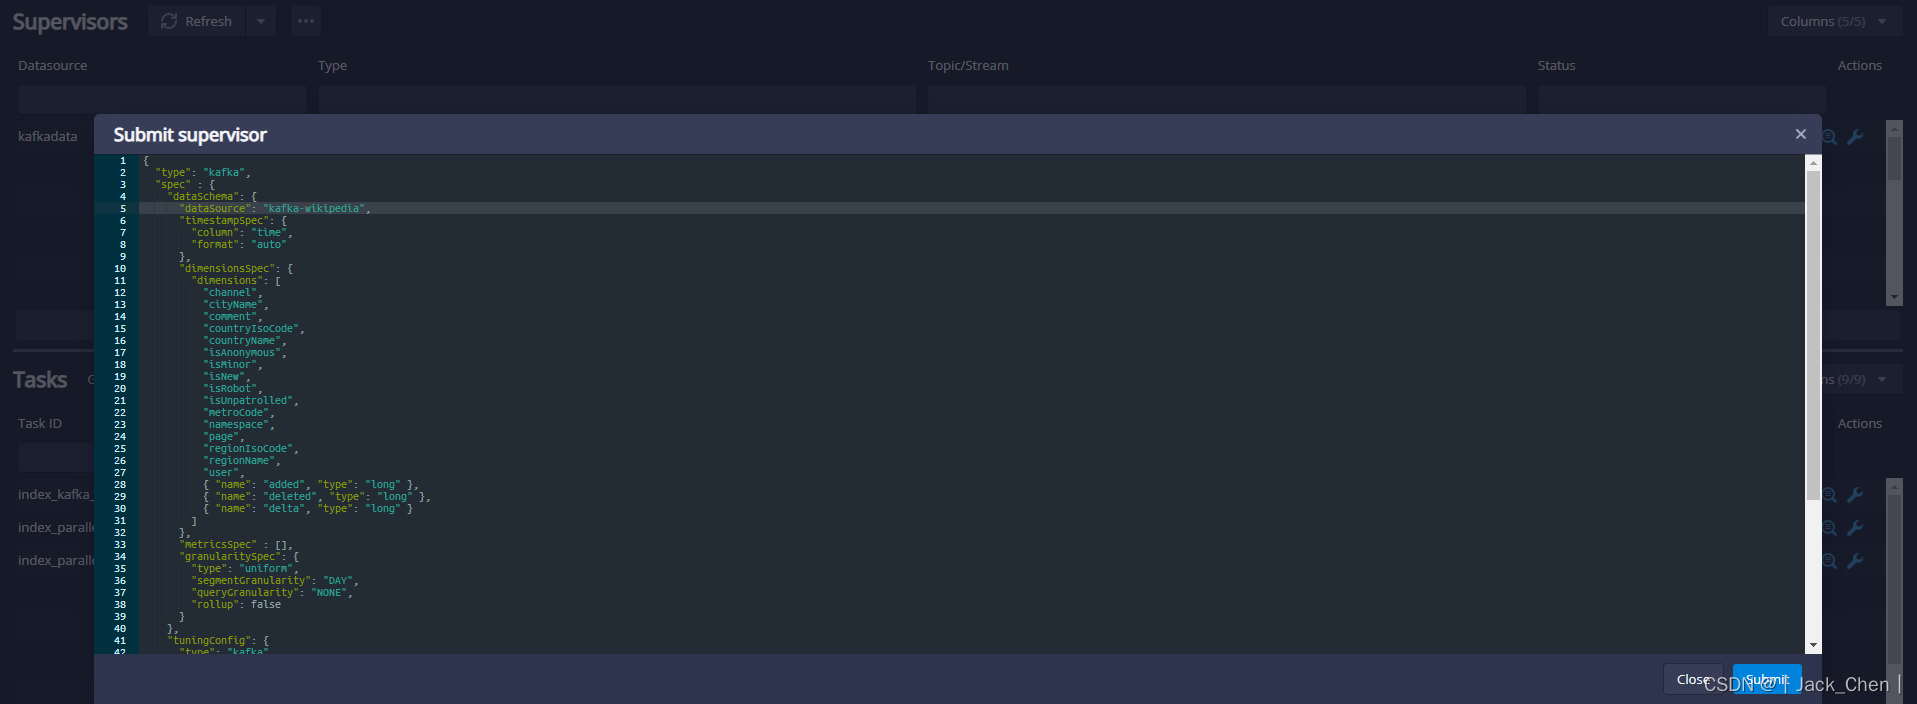Open wrench actions for the kafkadata supervisor
Viewport: 1917px width, 704px height.
point(1855,137)
